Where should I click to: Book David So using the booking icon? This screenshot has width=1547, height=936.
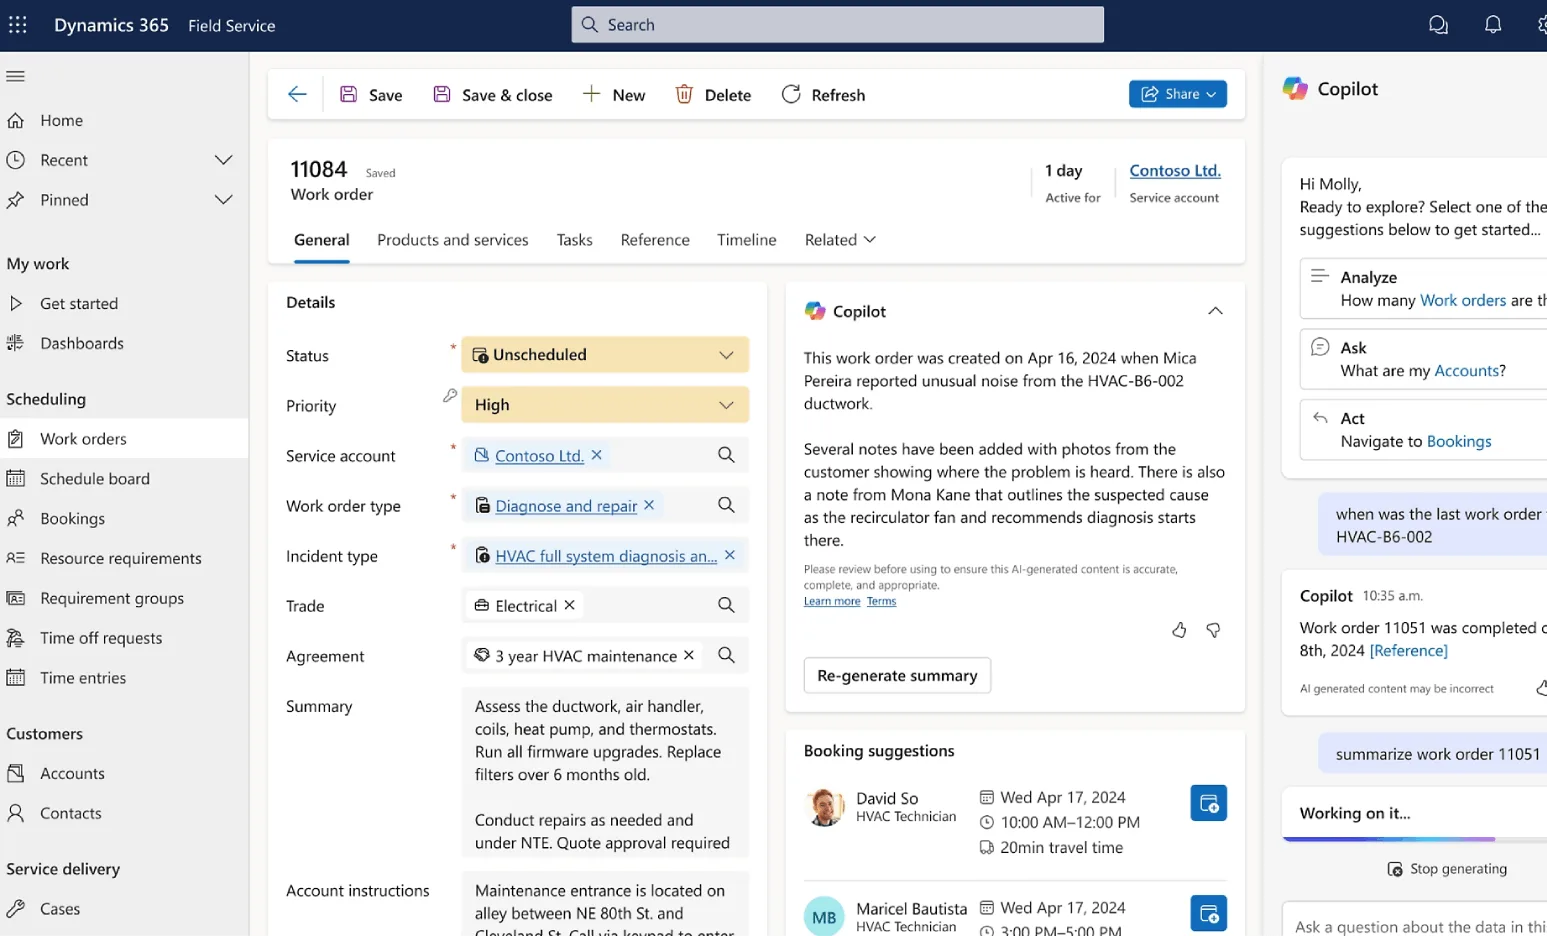point(1208,803)
